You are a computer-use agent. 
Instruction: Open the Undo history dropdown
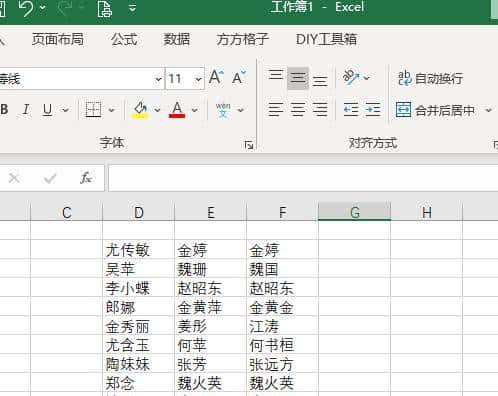point(43,7)
